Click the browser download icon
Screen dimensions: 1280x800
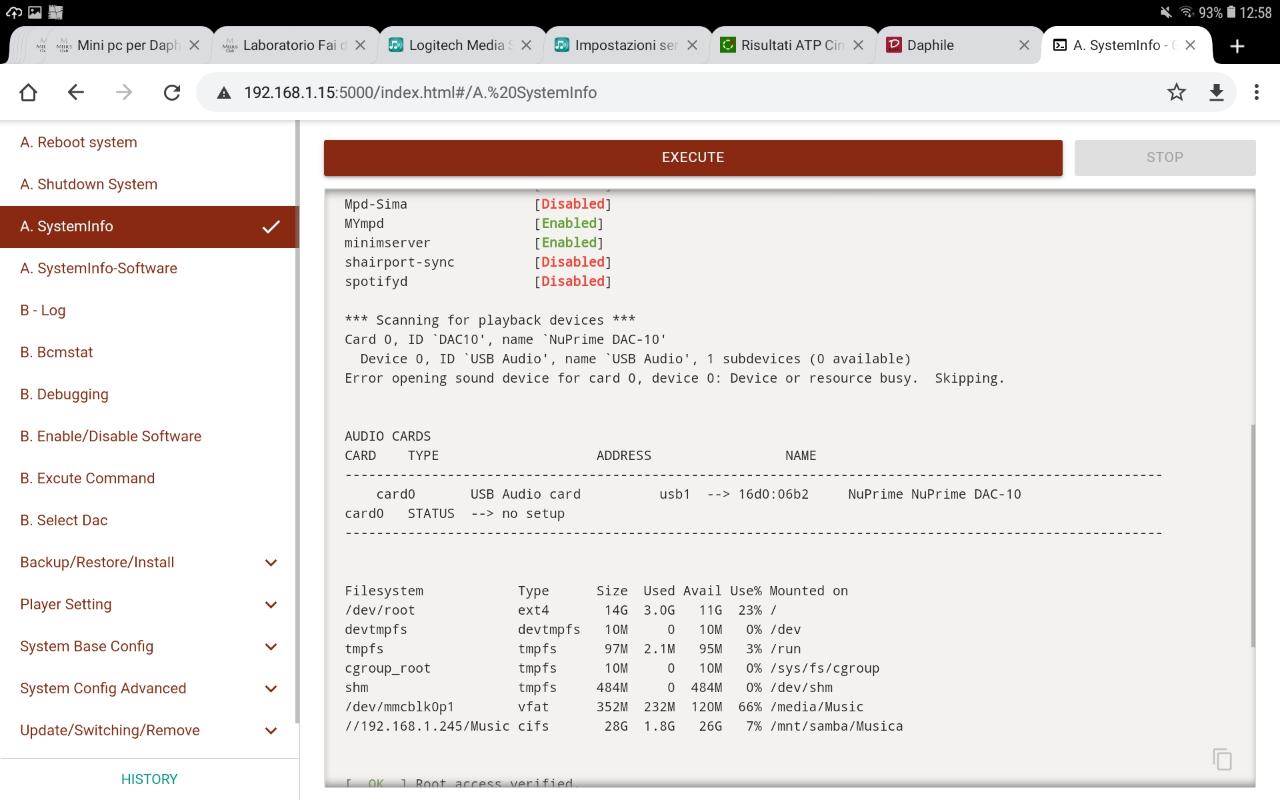click(x=1216, y=92)
